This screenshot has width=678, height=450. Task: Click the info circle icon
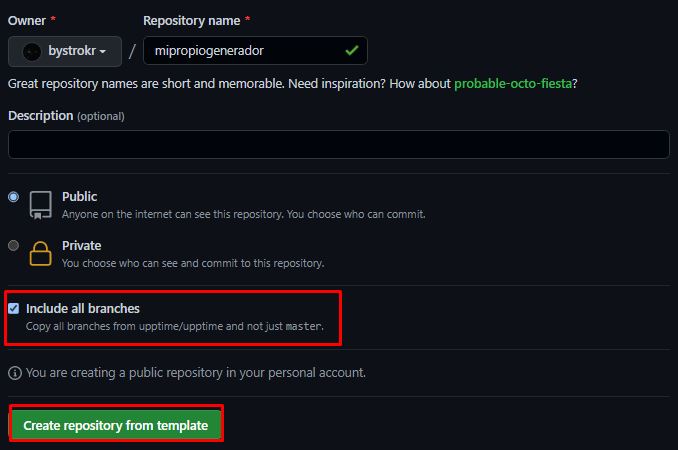[15, 373]
